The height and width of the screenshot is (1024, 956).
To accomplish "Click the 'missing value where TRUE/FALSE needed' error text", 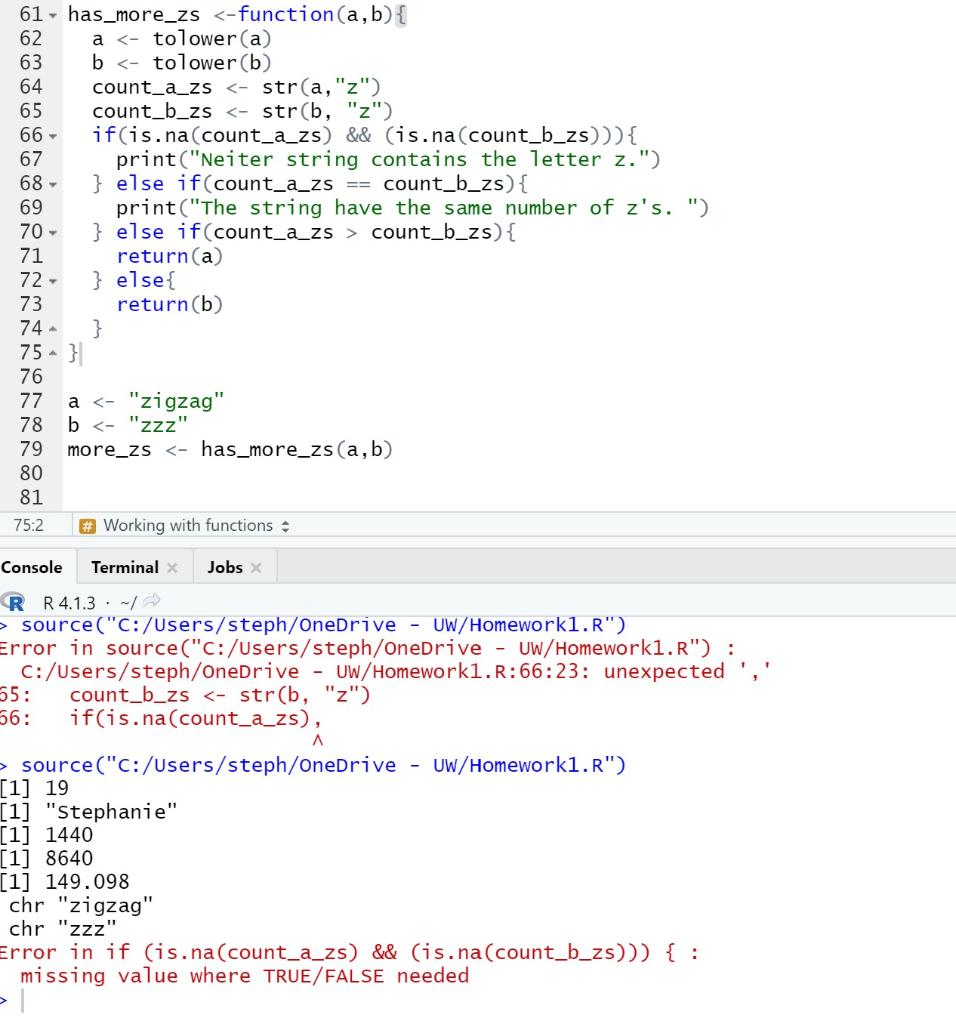I will point(244,976).
